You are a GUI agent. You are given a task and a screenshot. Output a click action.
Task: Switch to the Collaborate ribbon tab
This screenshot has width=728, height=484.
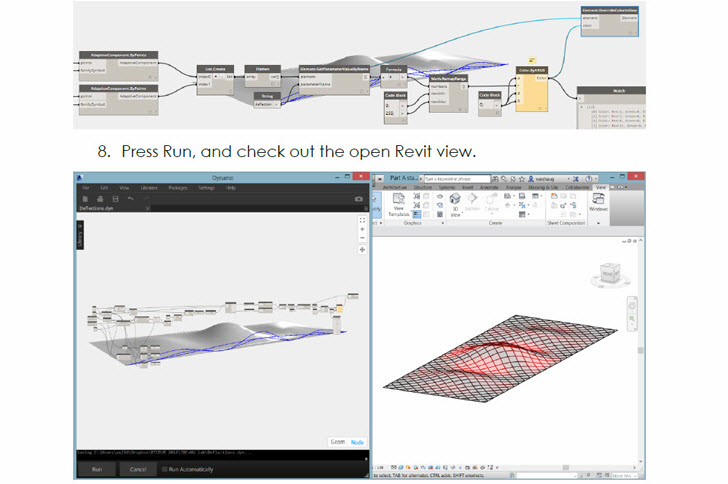(x=577, y=187)
